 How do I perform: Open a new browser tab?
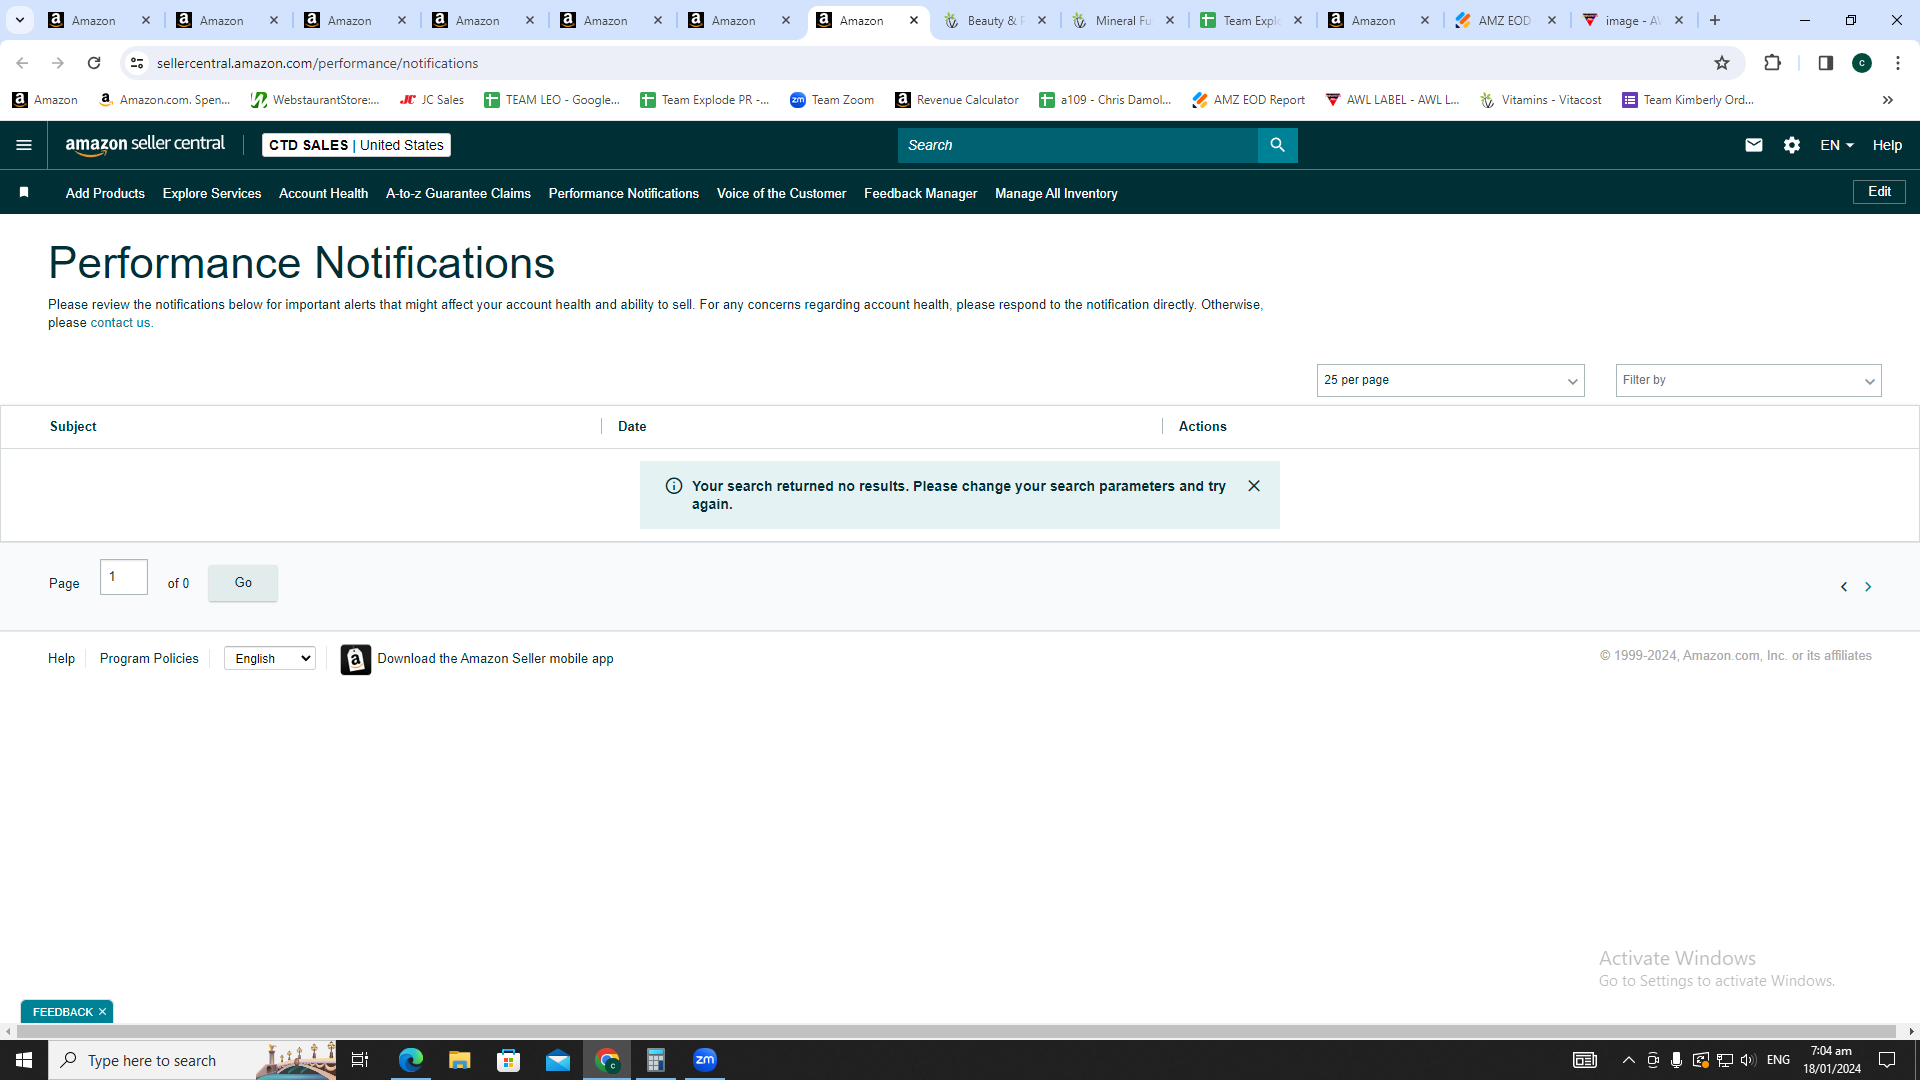(x=1715, y=20)
